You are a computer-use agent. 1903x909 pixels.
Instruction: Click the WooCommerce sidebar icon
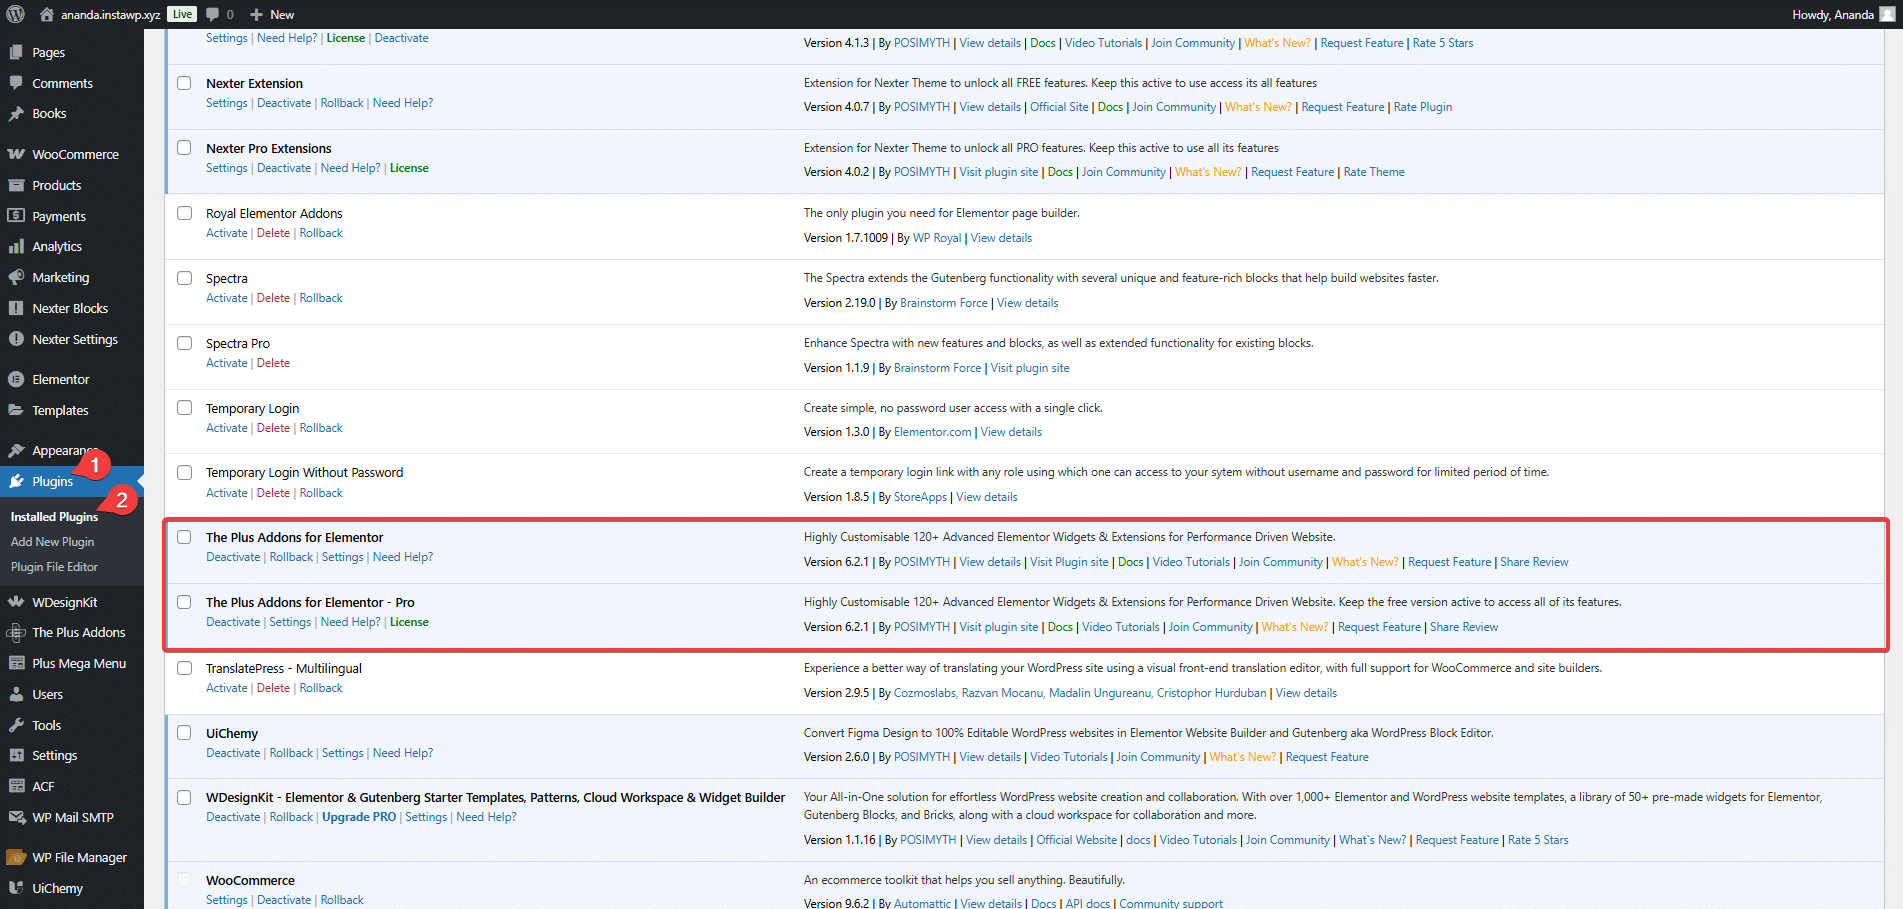(16, 154)
